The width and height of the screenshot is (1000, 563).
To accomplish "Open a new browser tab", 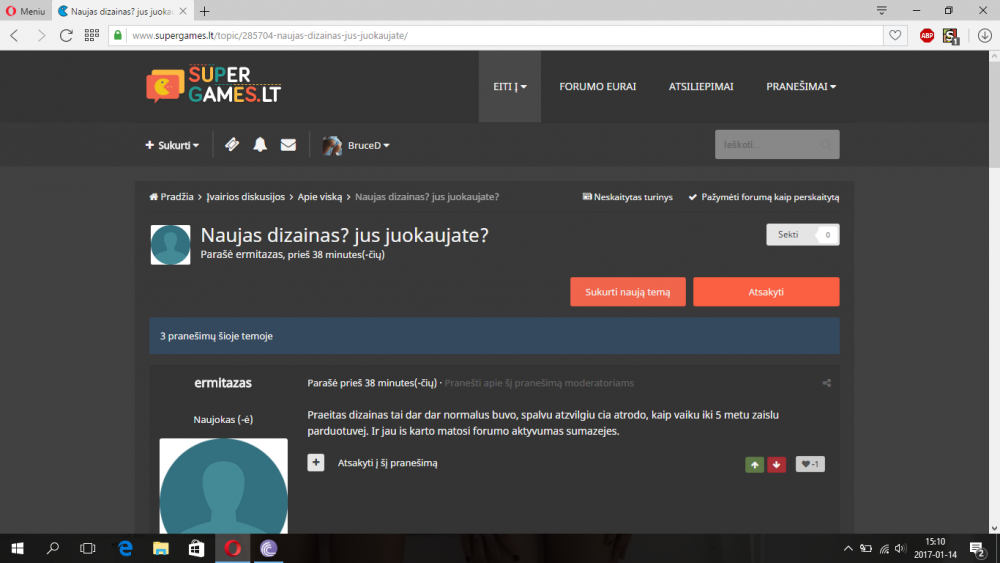I will coord(204,11).
